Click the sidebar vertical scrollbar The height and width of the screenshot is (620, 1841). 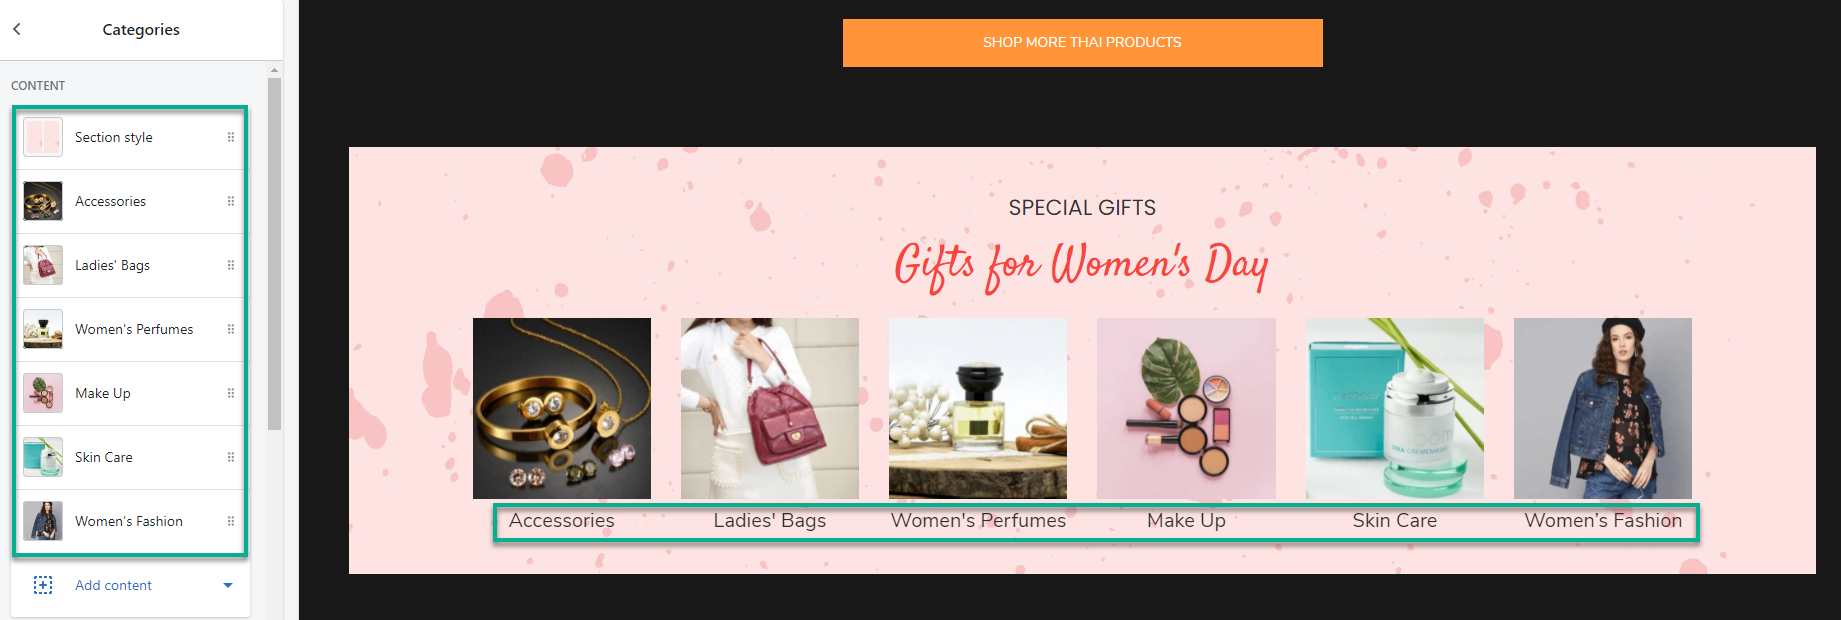click(x=274, y=254)
